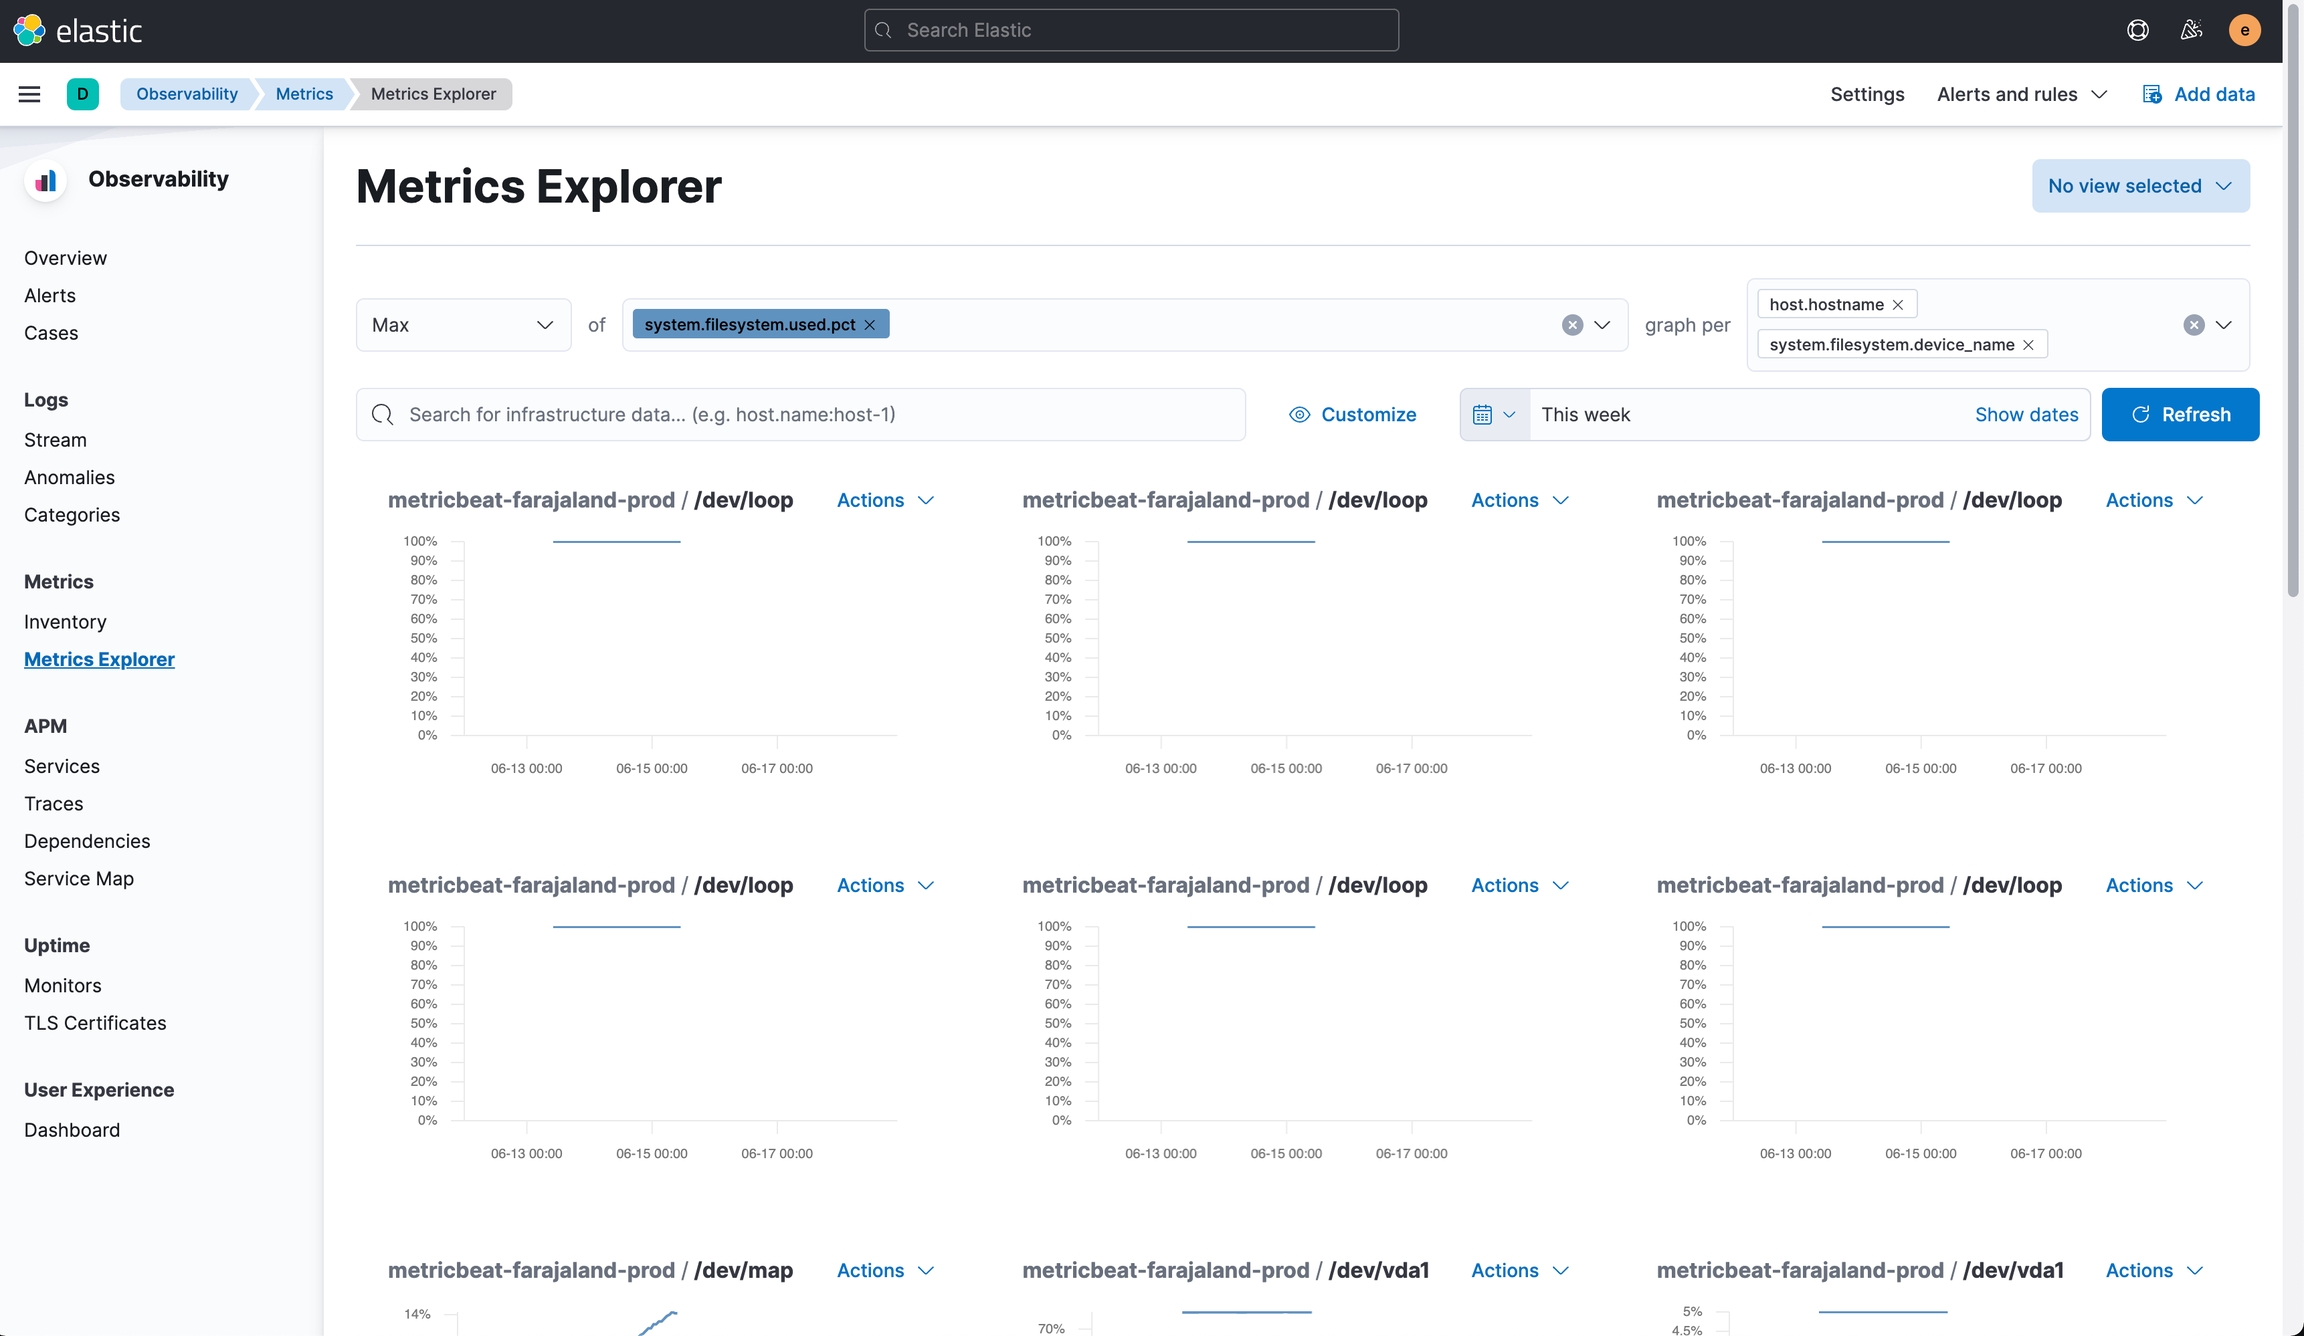Expand the No view selected dropdown
This screenshot has width=2304, height=1336.
(x=2140, y=186)
